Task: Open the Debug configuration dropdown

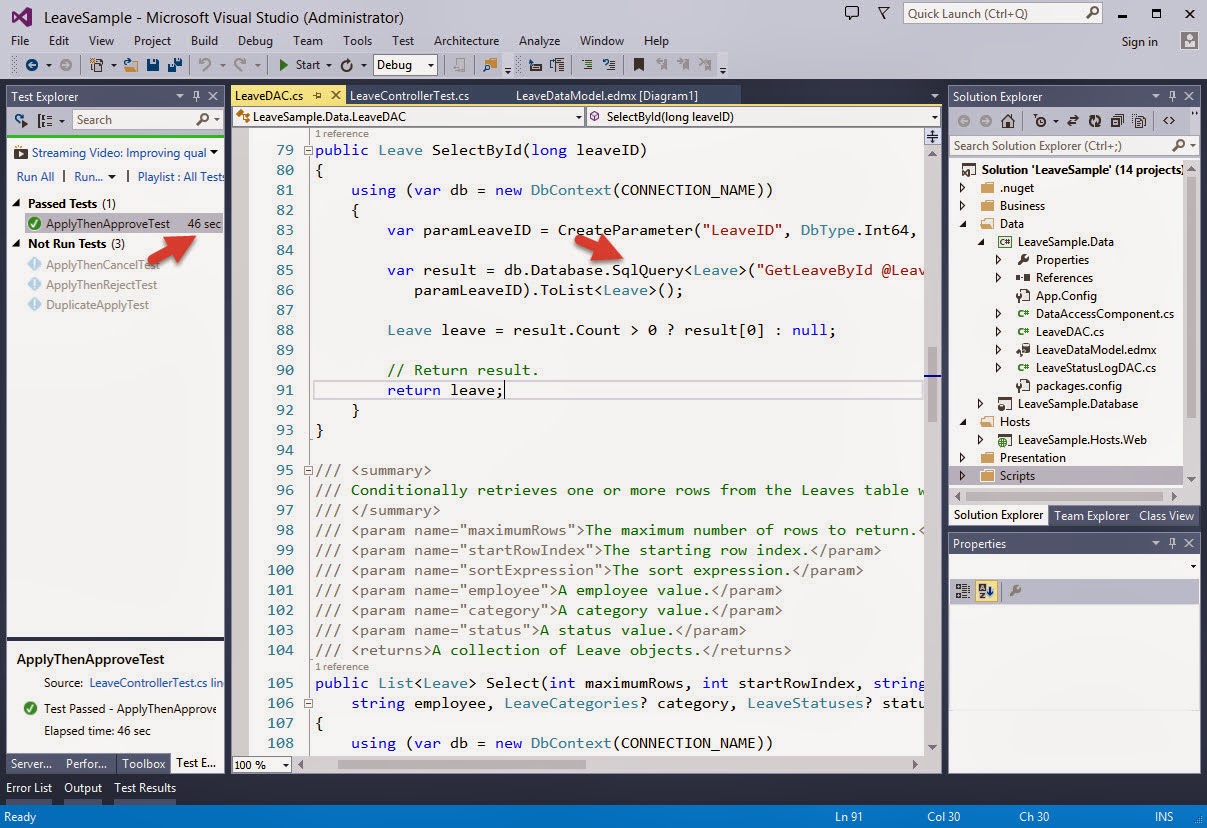Action: click(431, 65)
